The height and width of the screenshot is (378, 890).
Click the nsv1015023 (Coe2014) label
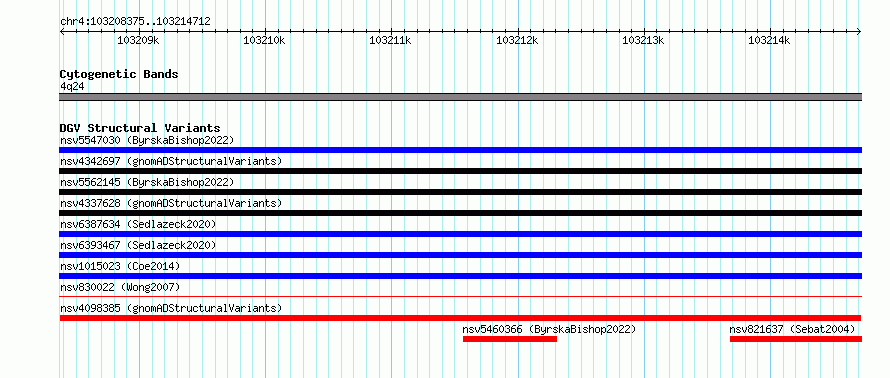(x=120, y=266)
